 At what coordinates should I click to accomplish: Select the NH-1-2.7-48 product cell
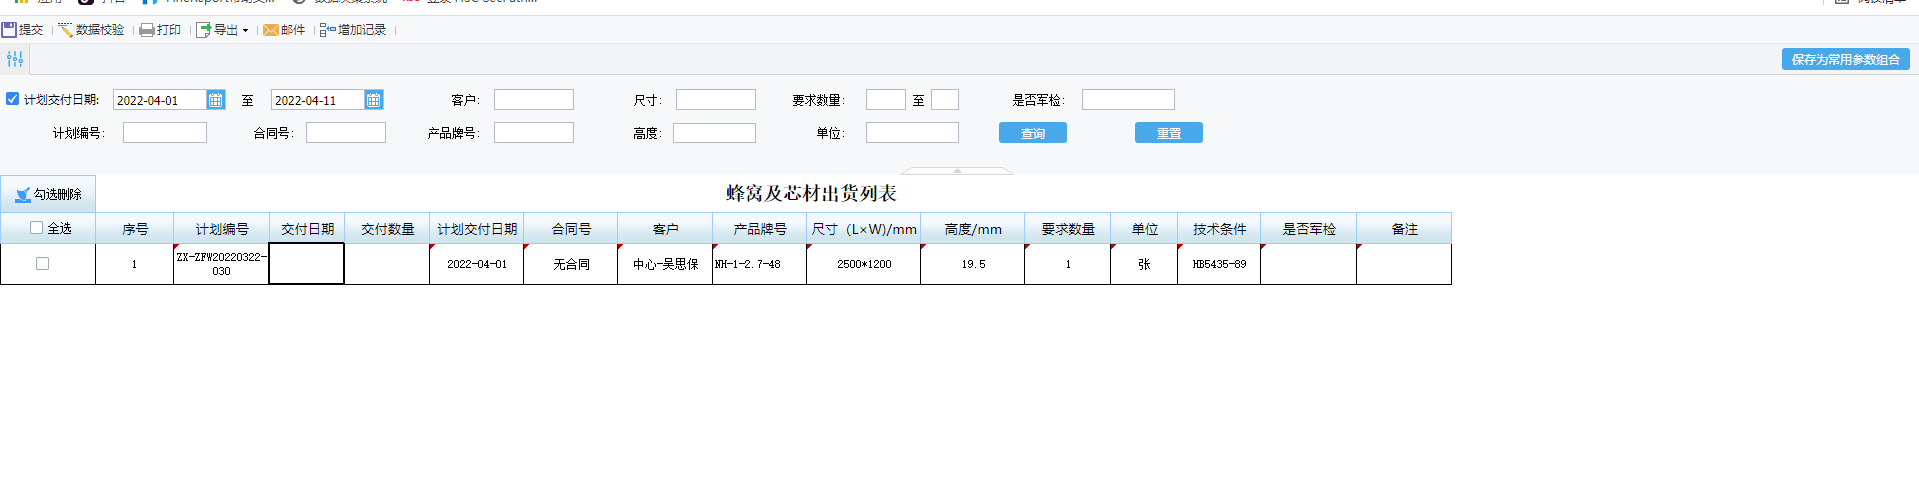coord(760,264)
